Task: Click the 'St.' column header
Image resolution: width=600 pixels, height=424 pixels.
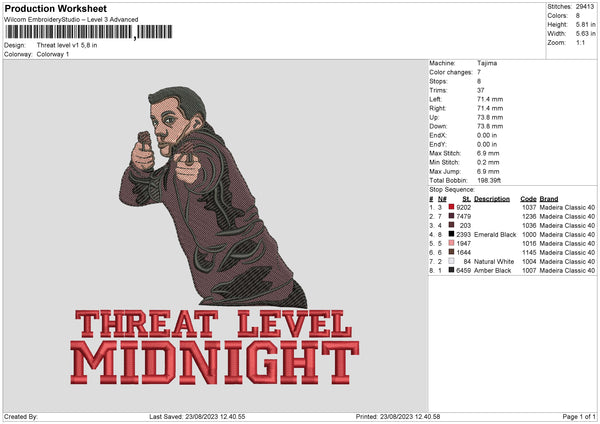Action: (x=466, y=199)
